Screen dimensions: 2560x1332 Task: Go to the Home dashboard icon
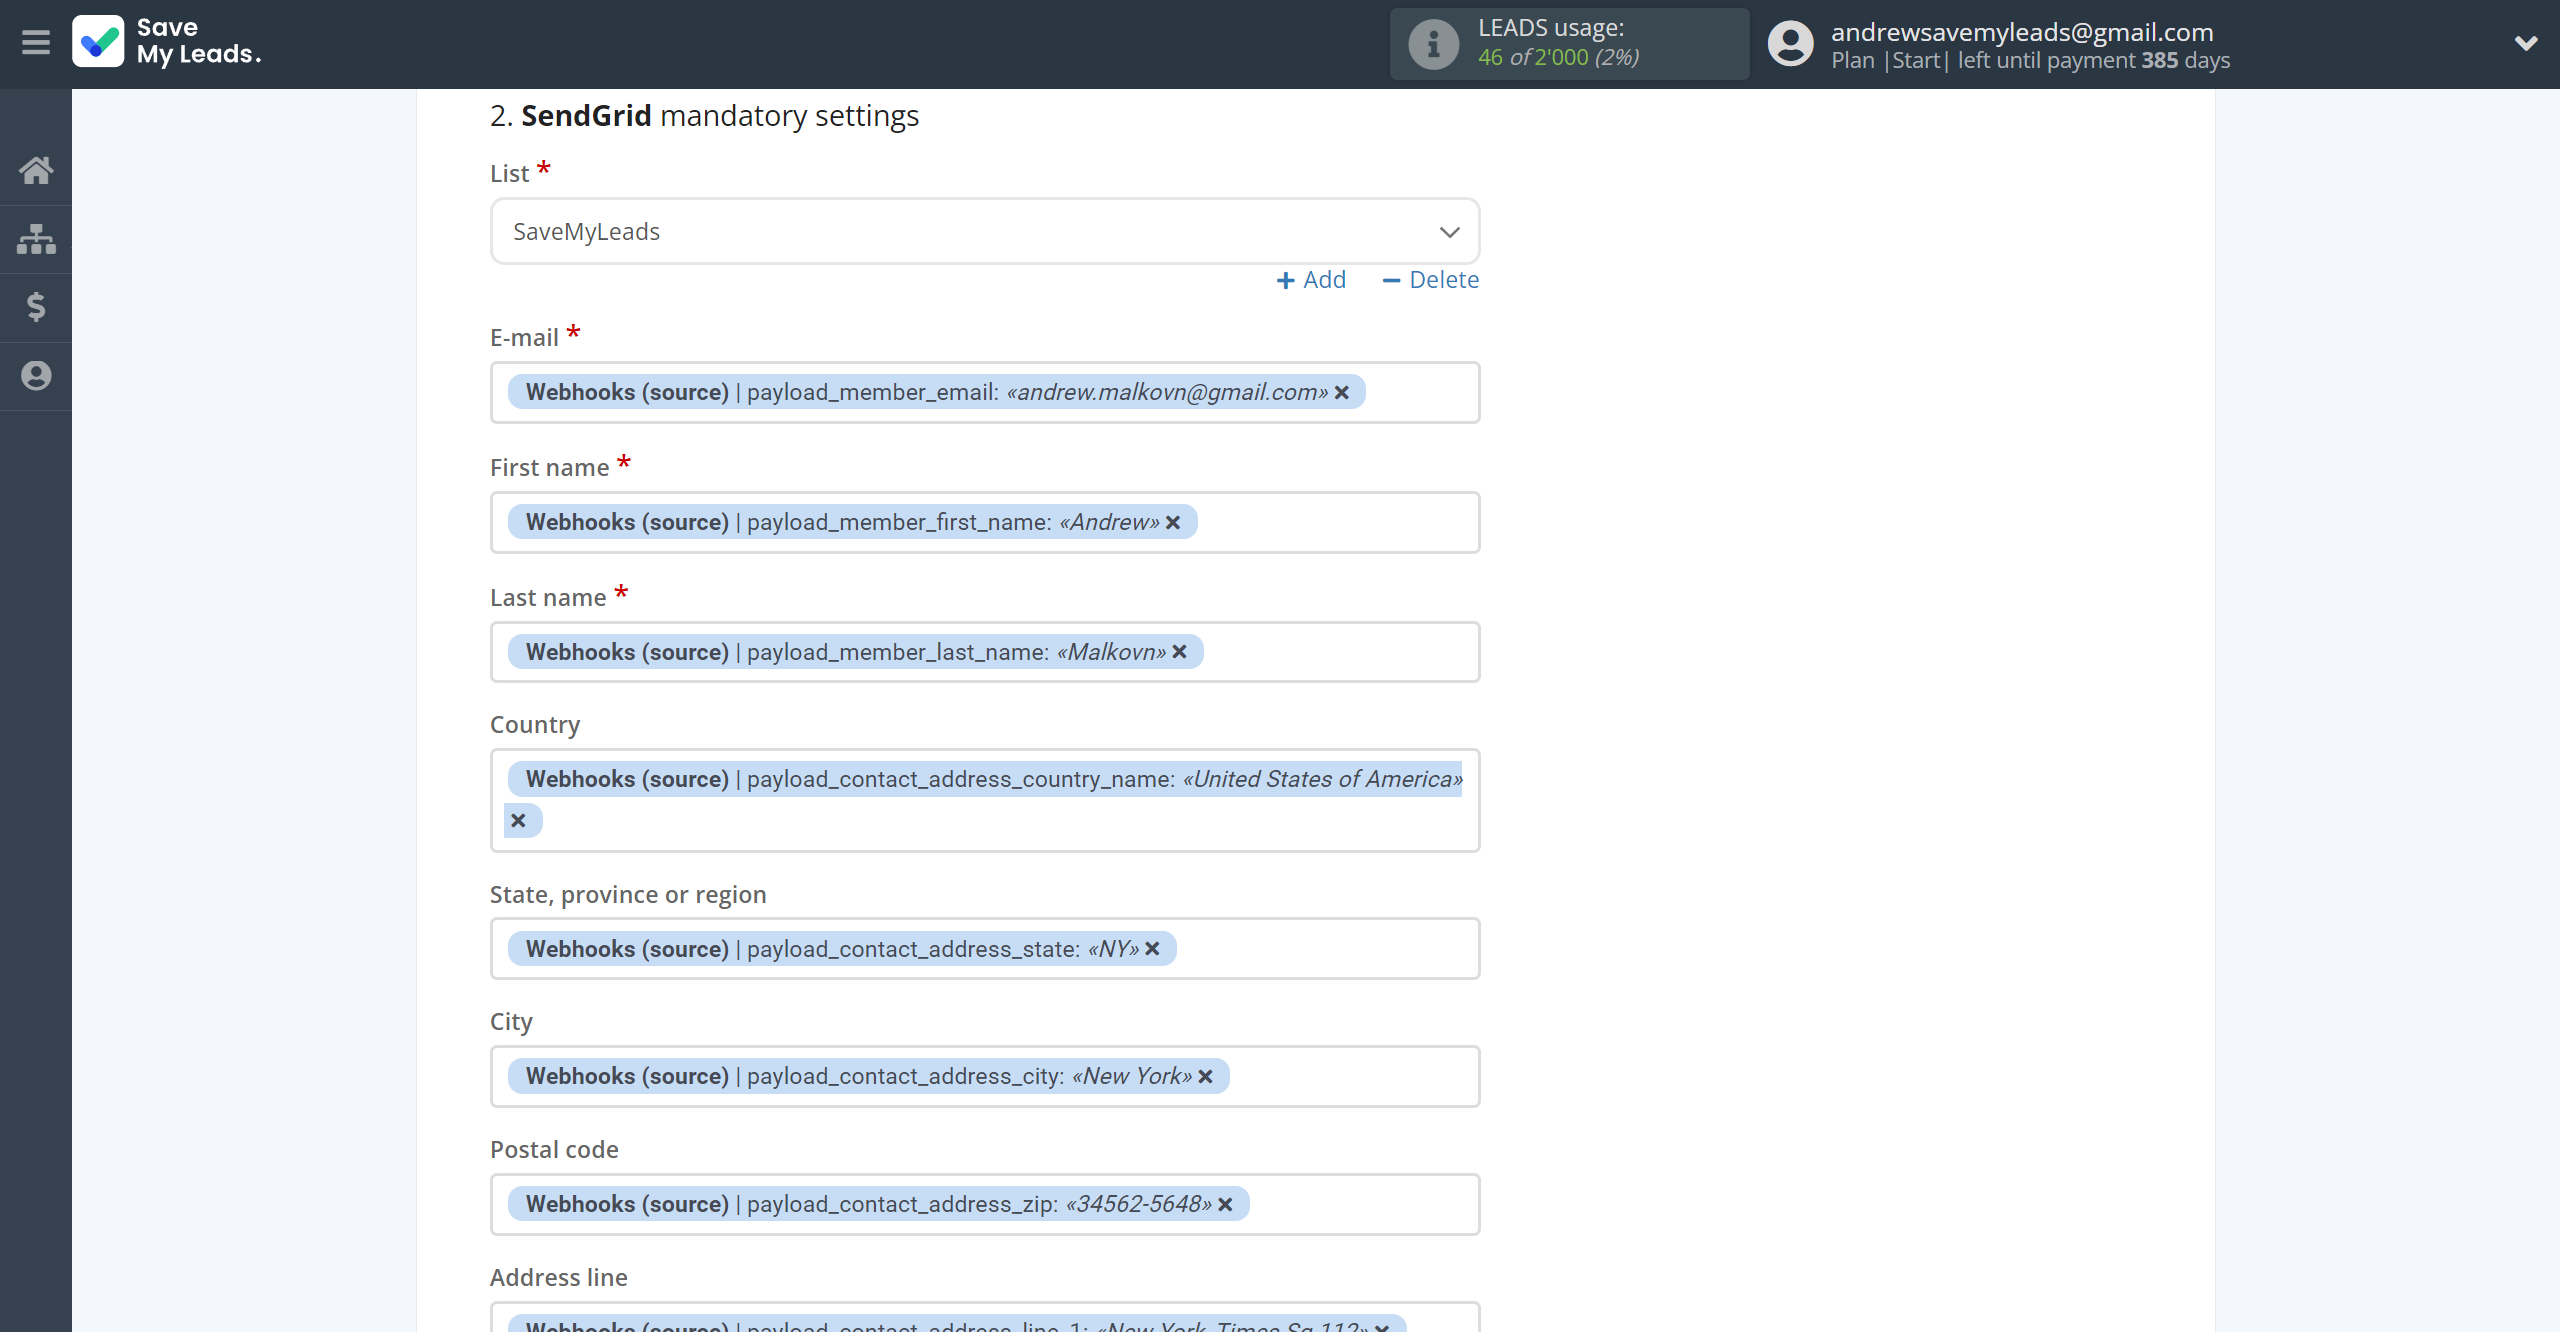tap(36, 170)
